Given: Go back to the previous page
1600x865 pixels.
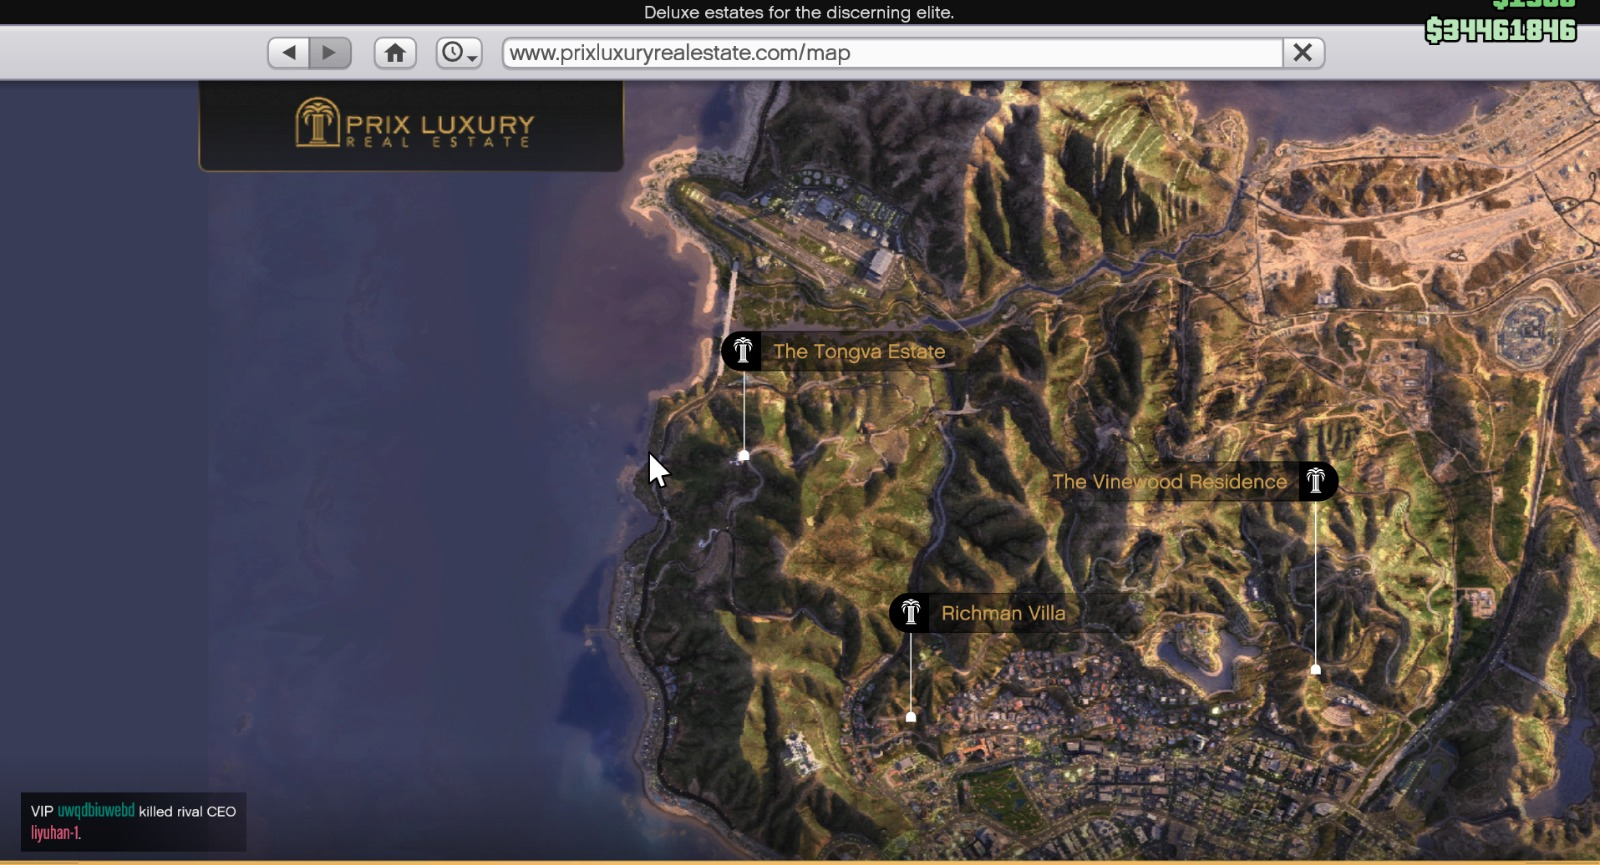Looking at the screenshot, I should [289, 53].
